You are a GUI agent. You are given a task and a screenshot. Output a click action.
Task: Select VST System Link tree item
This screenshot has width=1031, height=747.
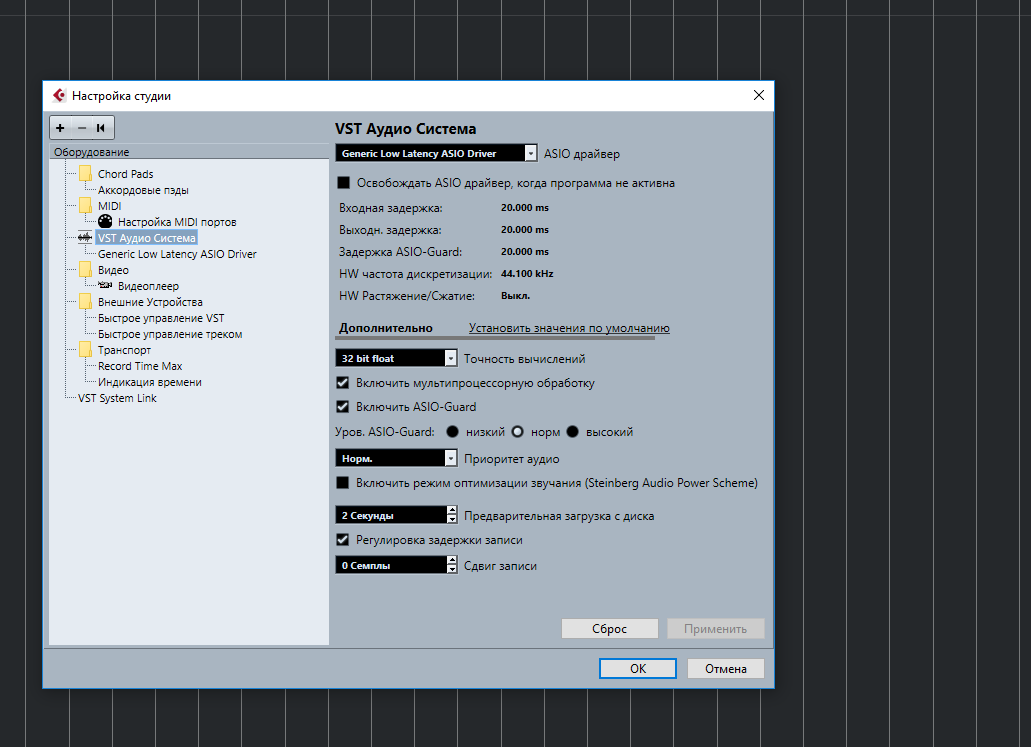pos(117,398)
